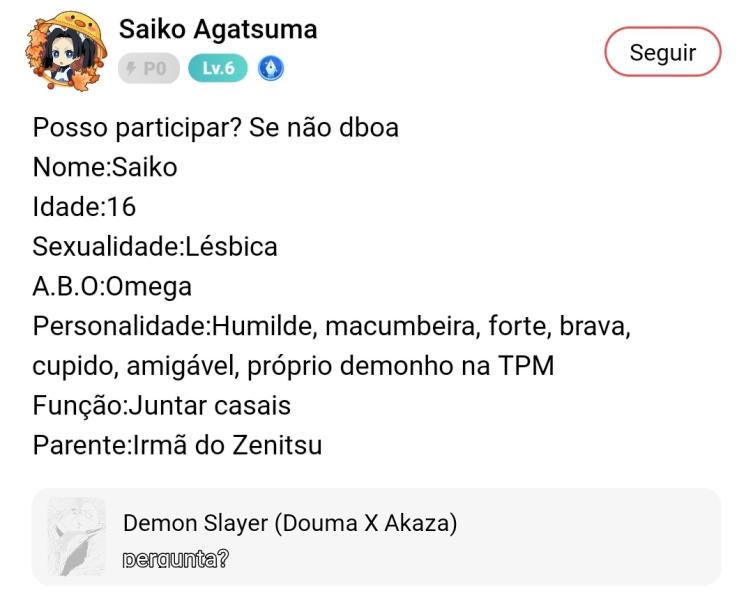
Task: Click the blue water-drop badge icon
Action: pos(271,68)
